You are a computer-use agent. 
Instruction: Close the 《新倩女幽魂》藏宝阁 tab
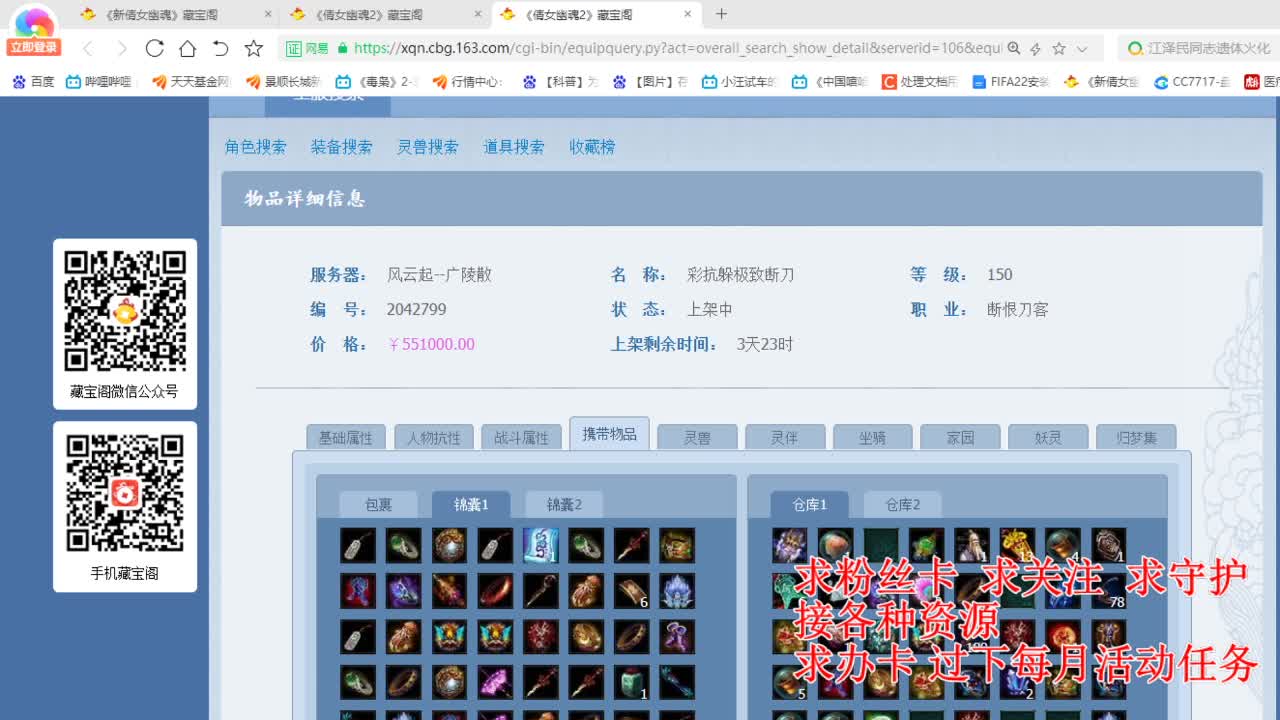pos(267,14)
